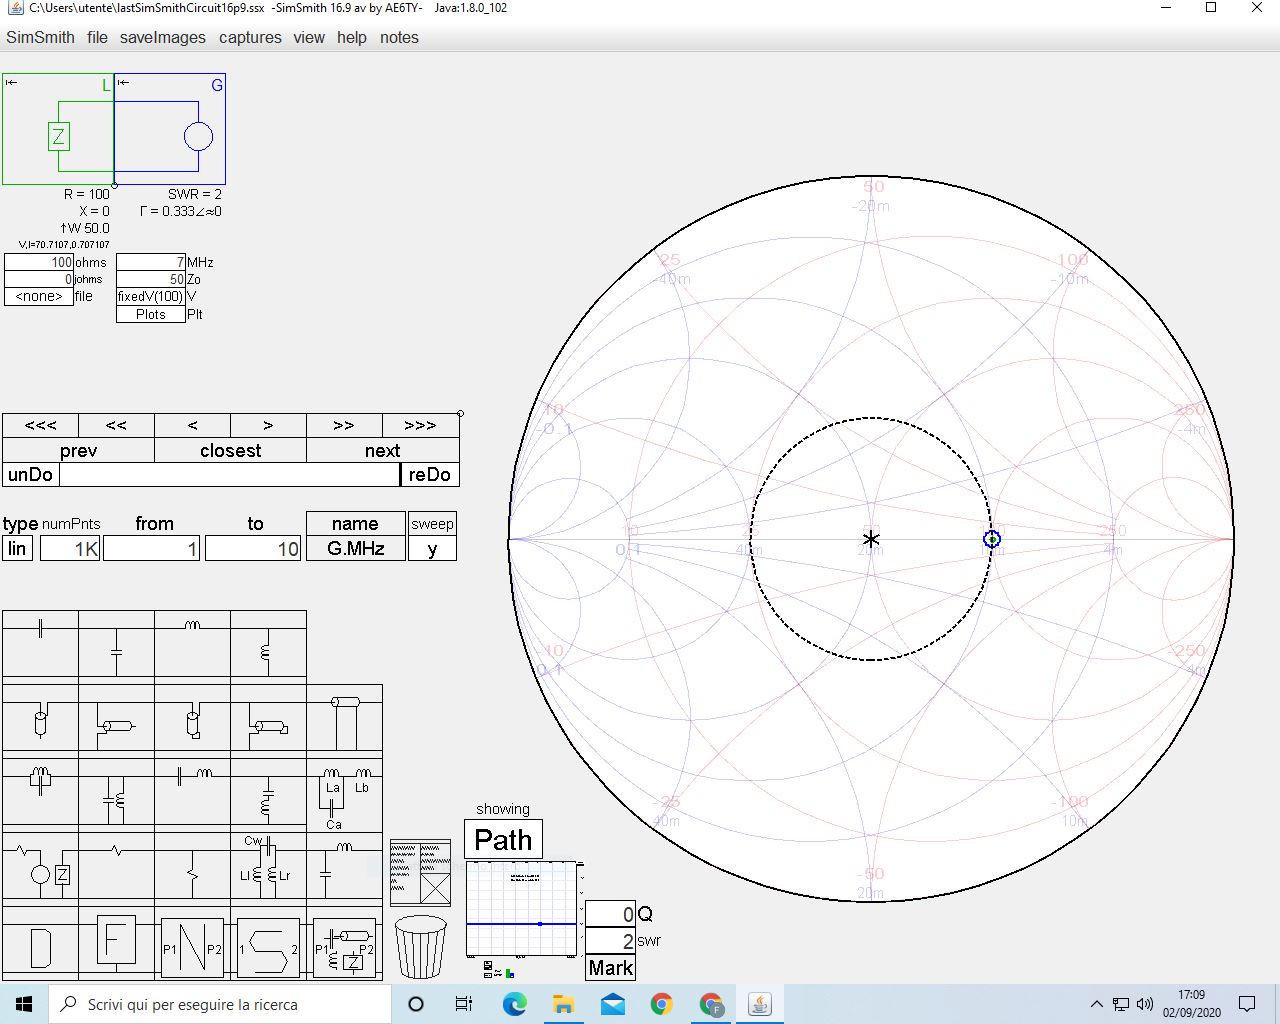Select the load L block in schematic
This screenshot has width=1280, height=1024.
[x=58, y=129]
